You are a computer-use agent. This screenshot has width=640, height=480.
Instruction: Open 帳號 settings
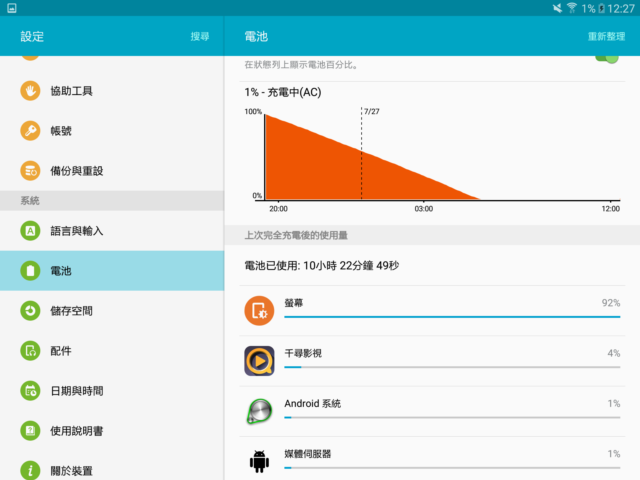click(112, 131)
